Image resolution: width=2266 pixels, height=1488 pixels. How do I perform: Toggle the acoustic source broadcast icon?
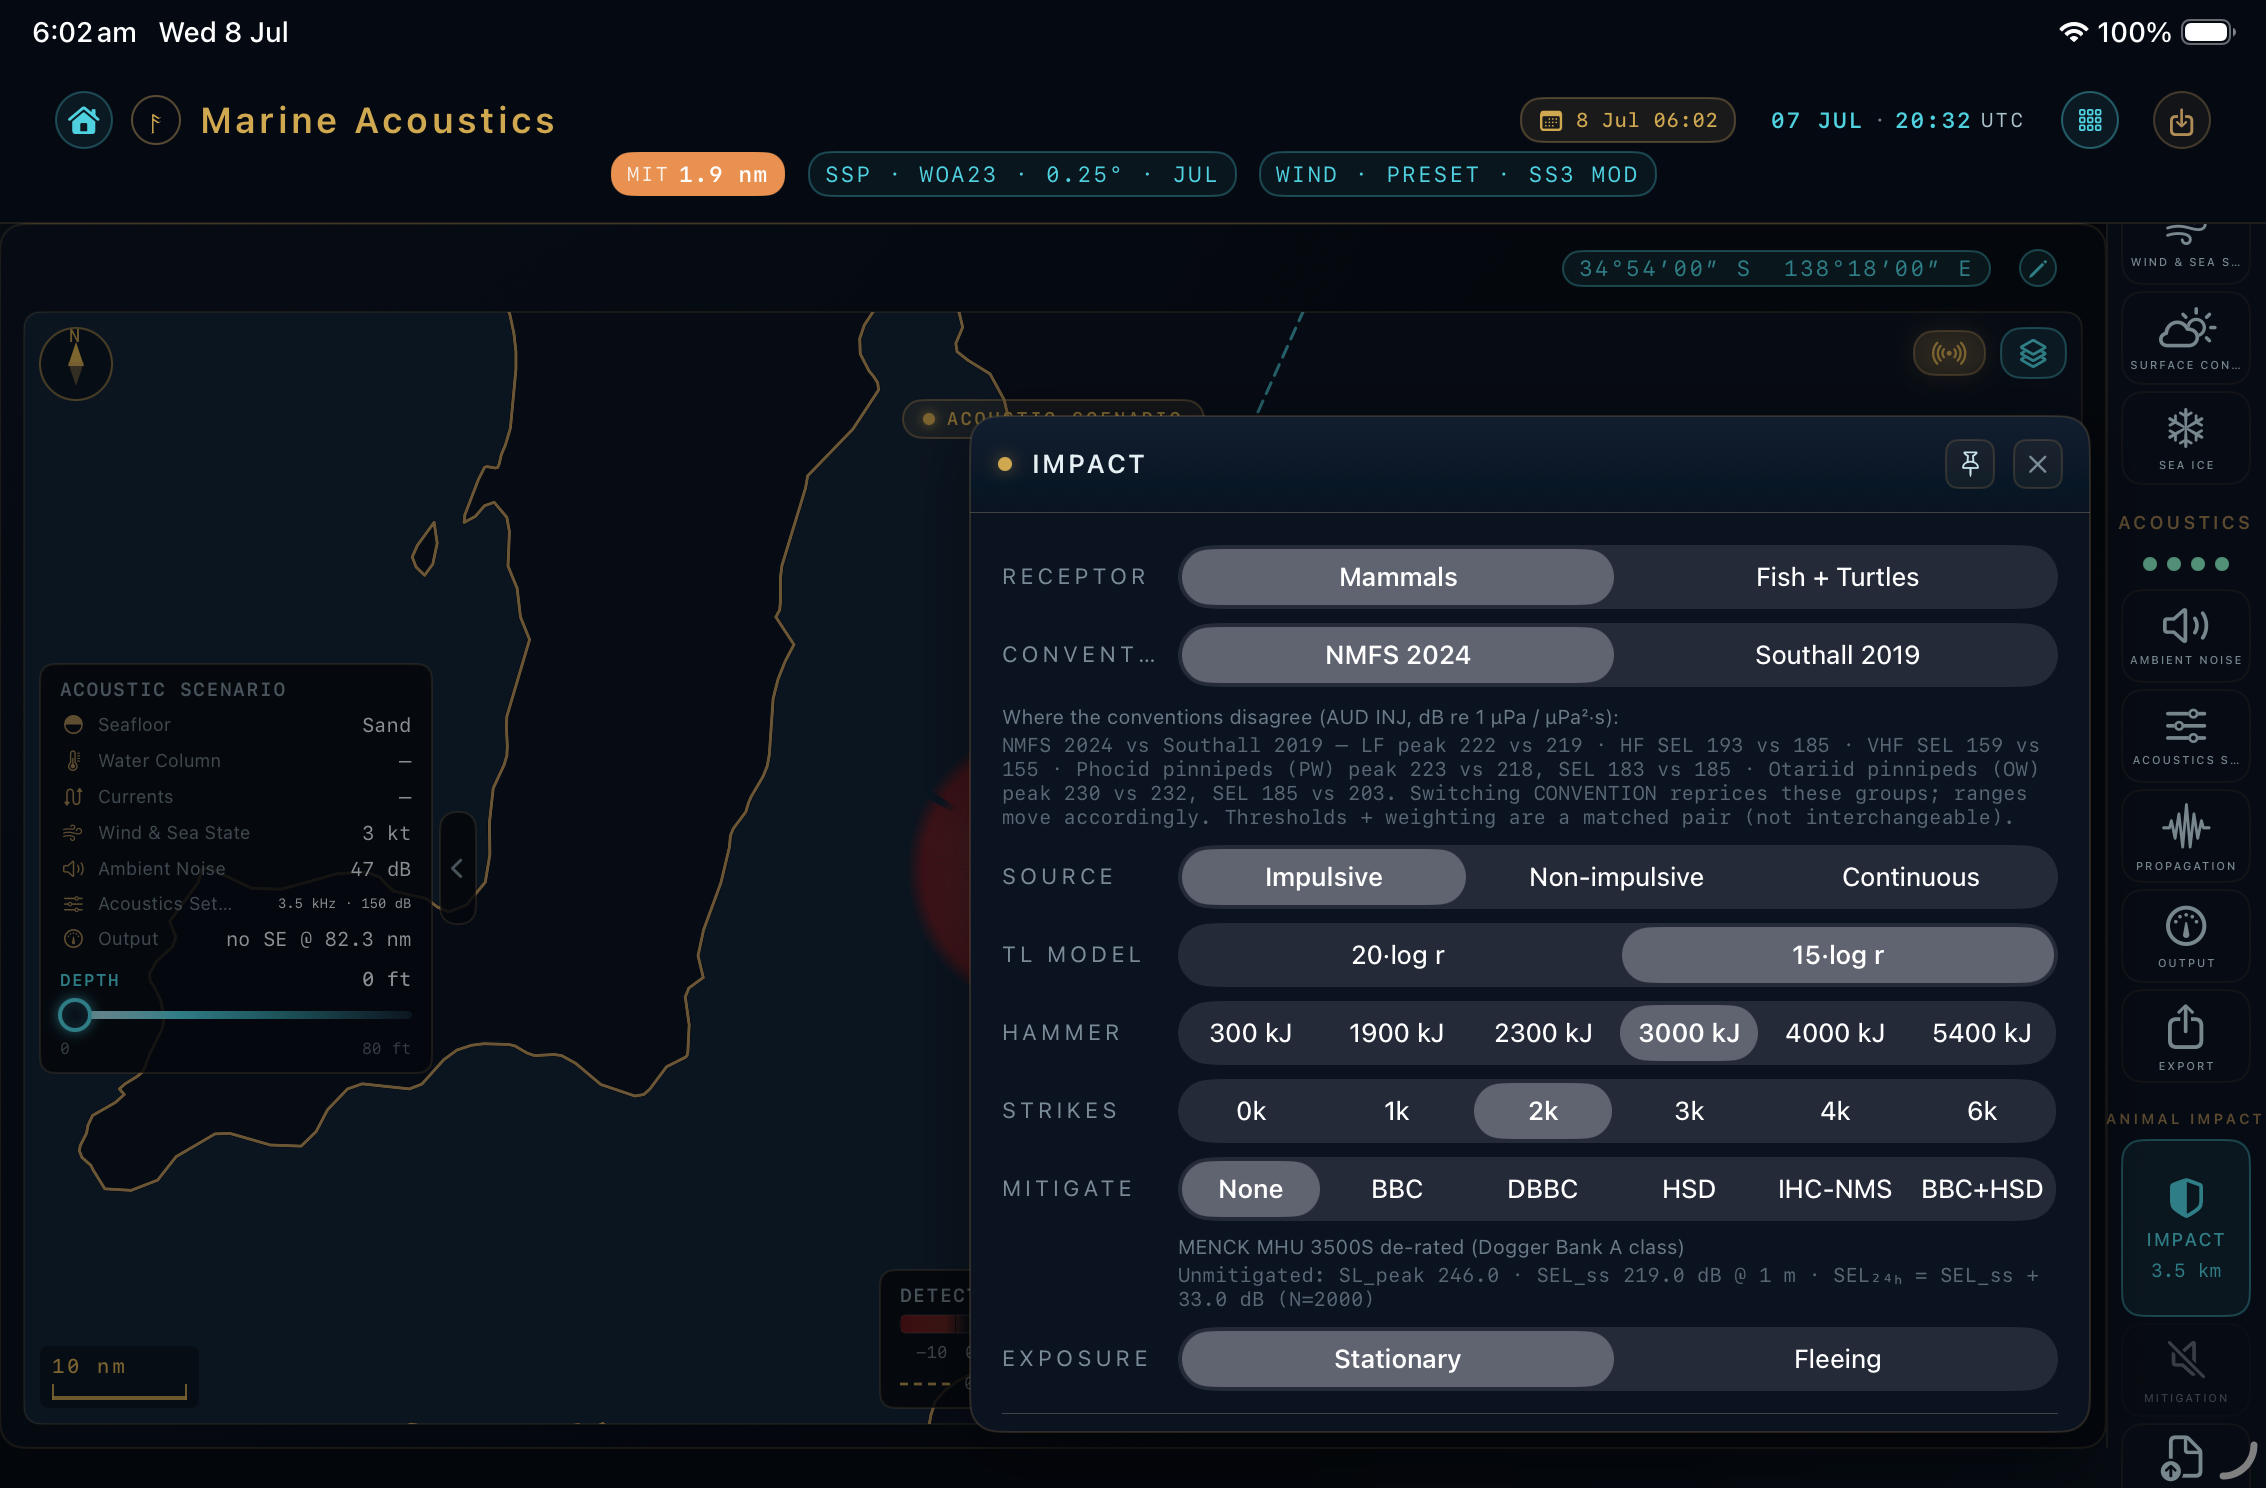point(1948,354)
